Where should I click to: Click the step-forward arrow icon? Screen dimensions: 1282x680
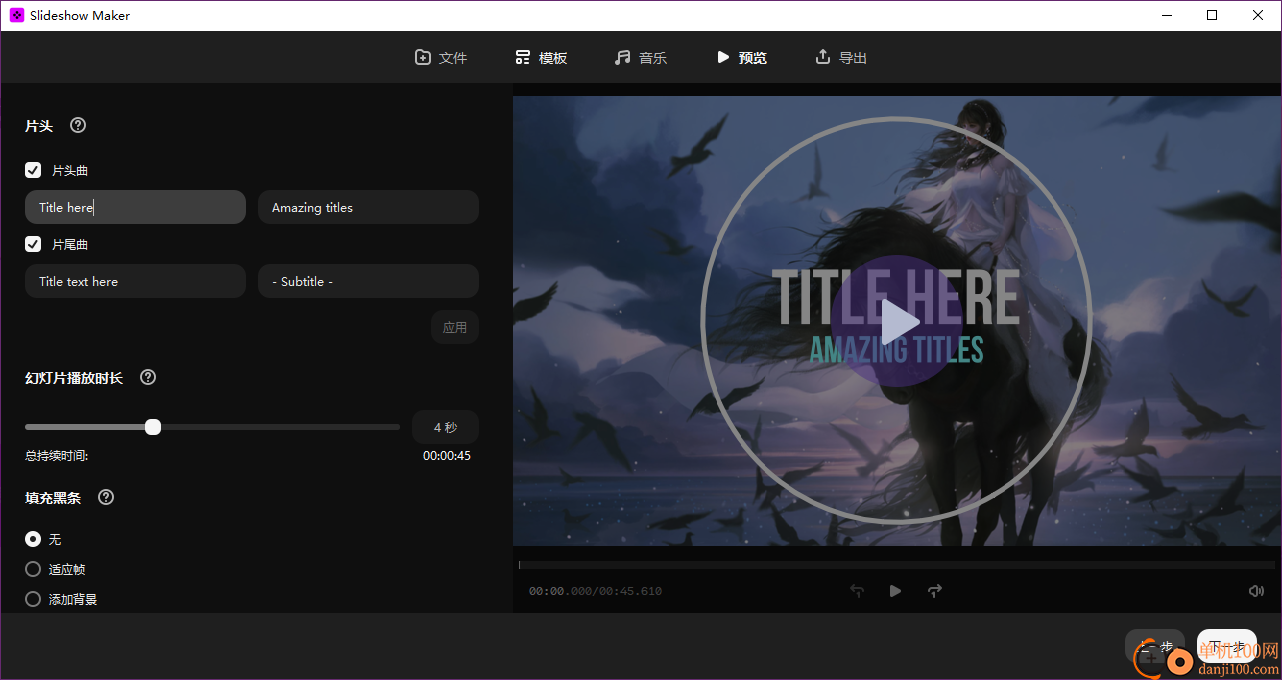tap(935, 591)
